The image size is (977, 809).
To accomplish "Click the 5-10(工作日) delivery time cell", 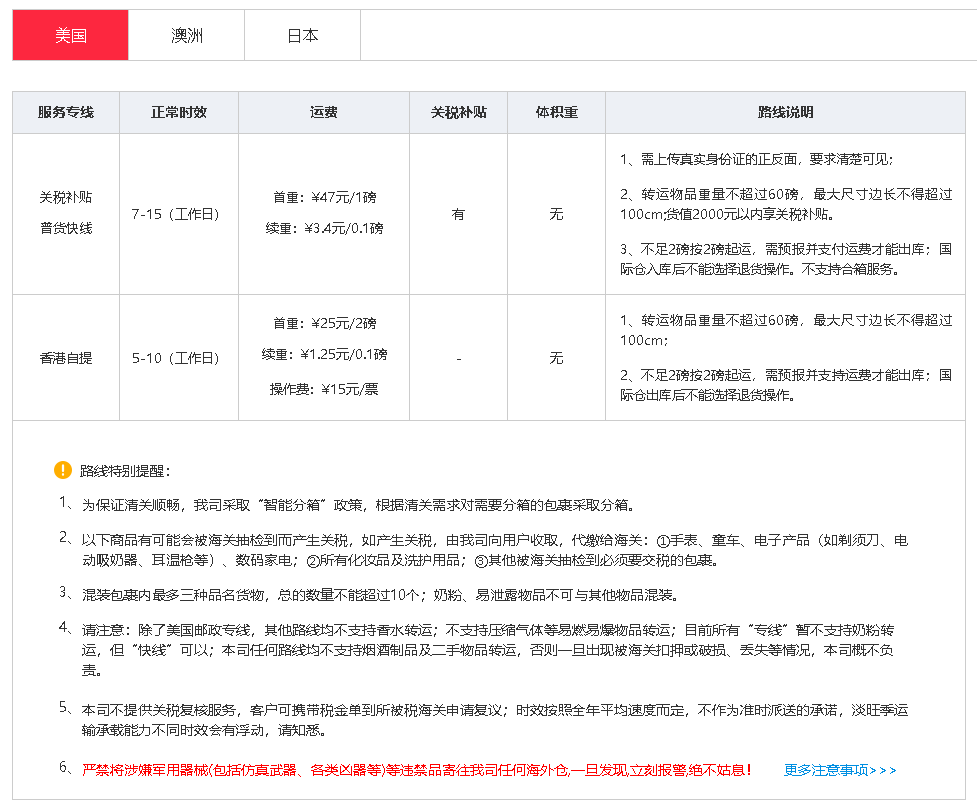I will click(x=175, y=358).
